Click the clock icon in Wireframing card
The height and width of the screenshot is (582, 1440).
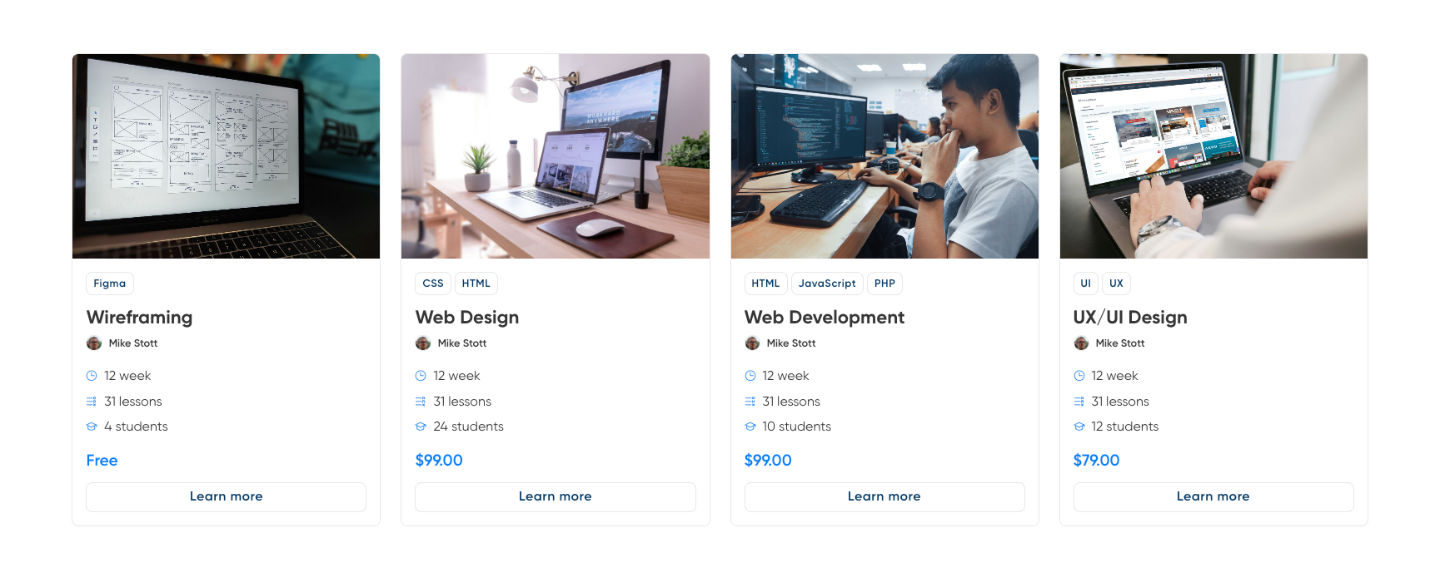[92, 376]
